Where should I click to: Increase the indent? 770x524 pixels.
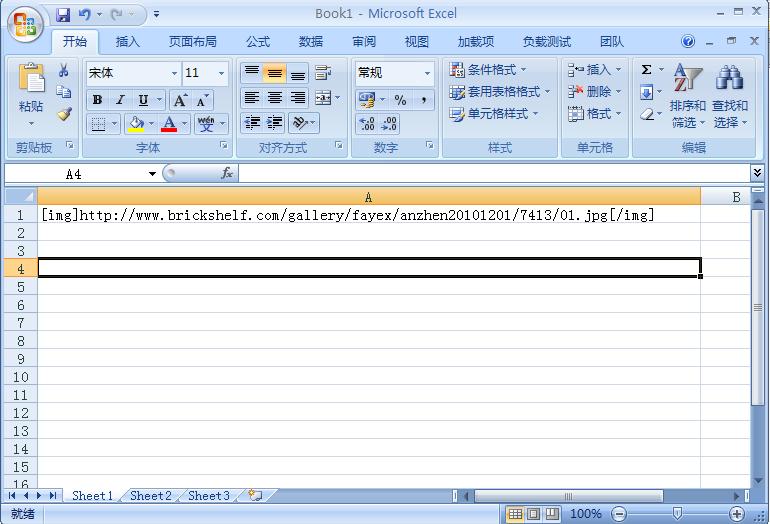pyautogui.click(x=275, y=122)
